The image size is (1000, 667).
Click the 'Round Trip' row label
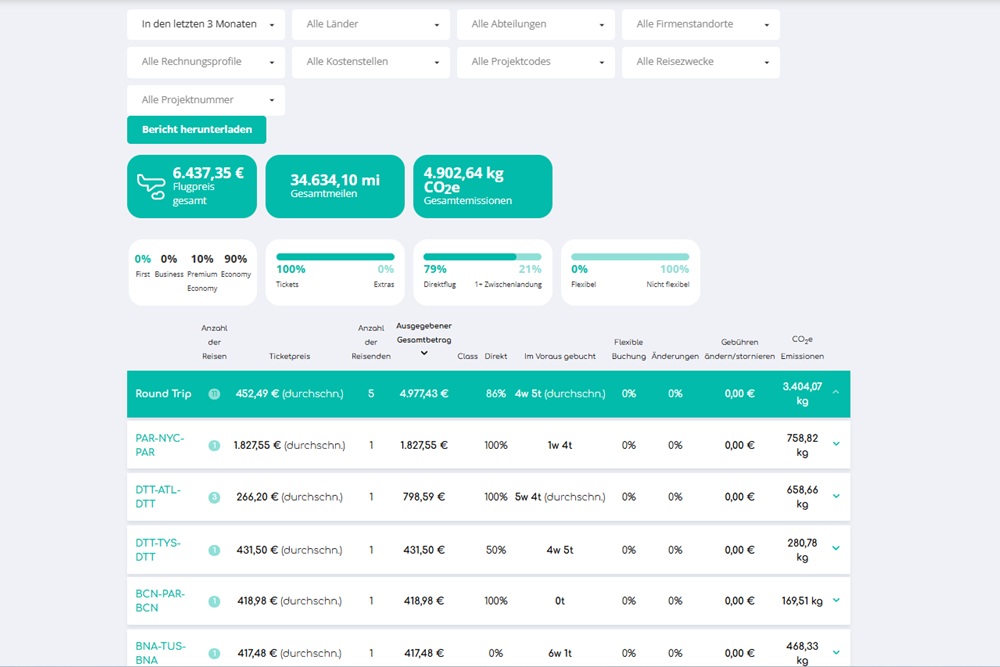163,393
